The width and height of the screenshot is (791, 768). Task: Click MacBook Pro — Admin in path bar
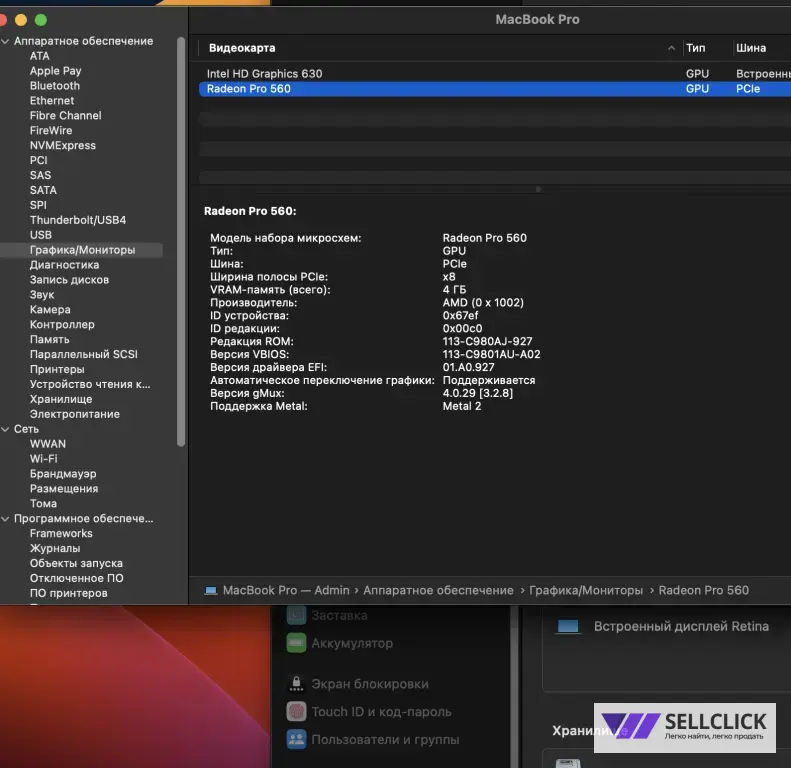click(286, 591)
